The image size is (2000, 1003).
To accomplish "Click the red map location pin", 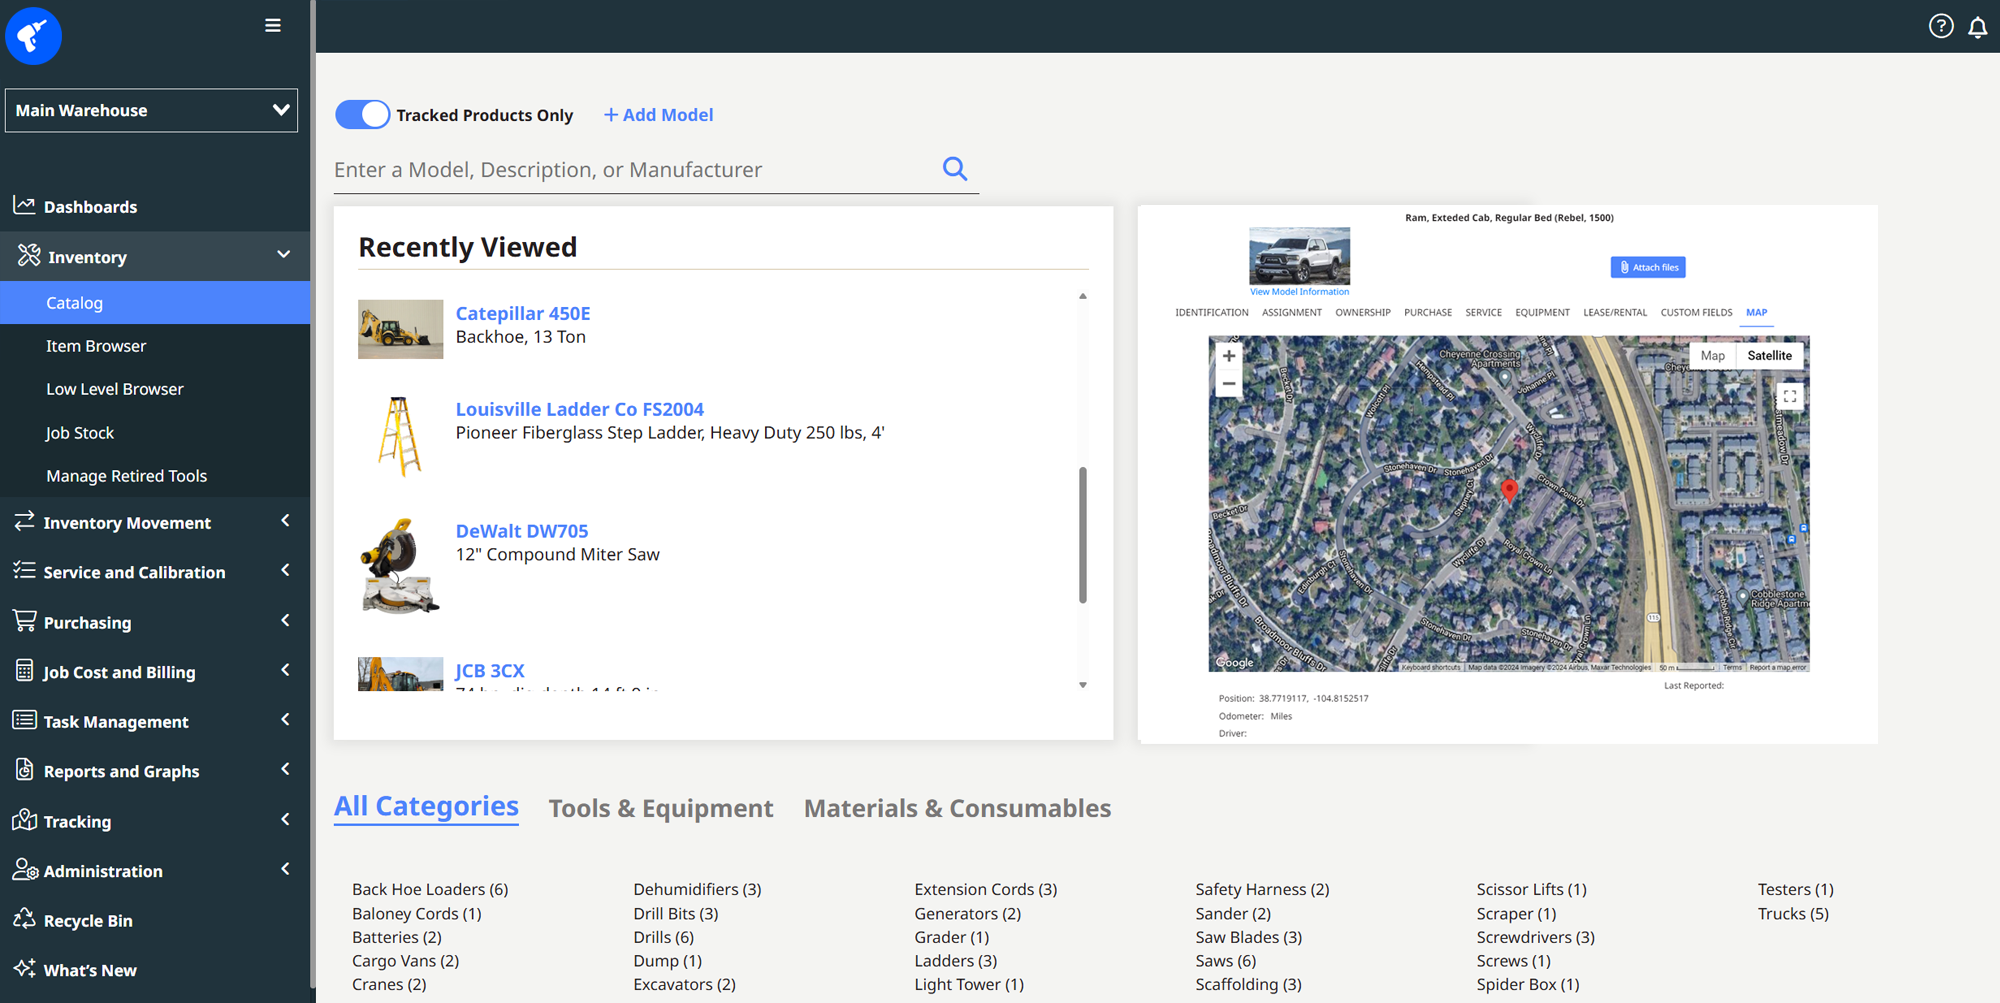I will 1509,489.
